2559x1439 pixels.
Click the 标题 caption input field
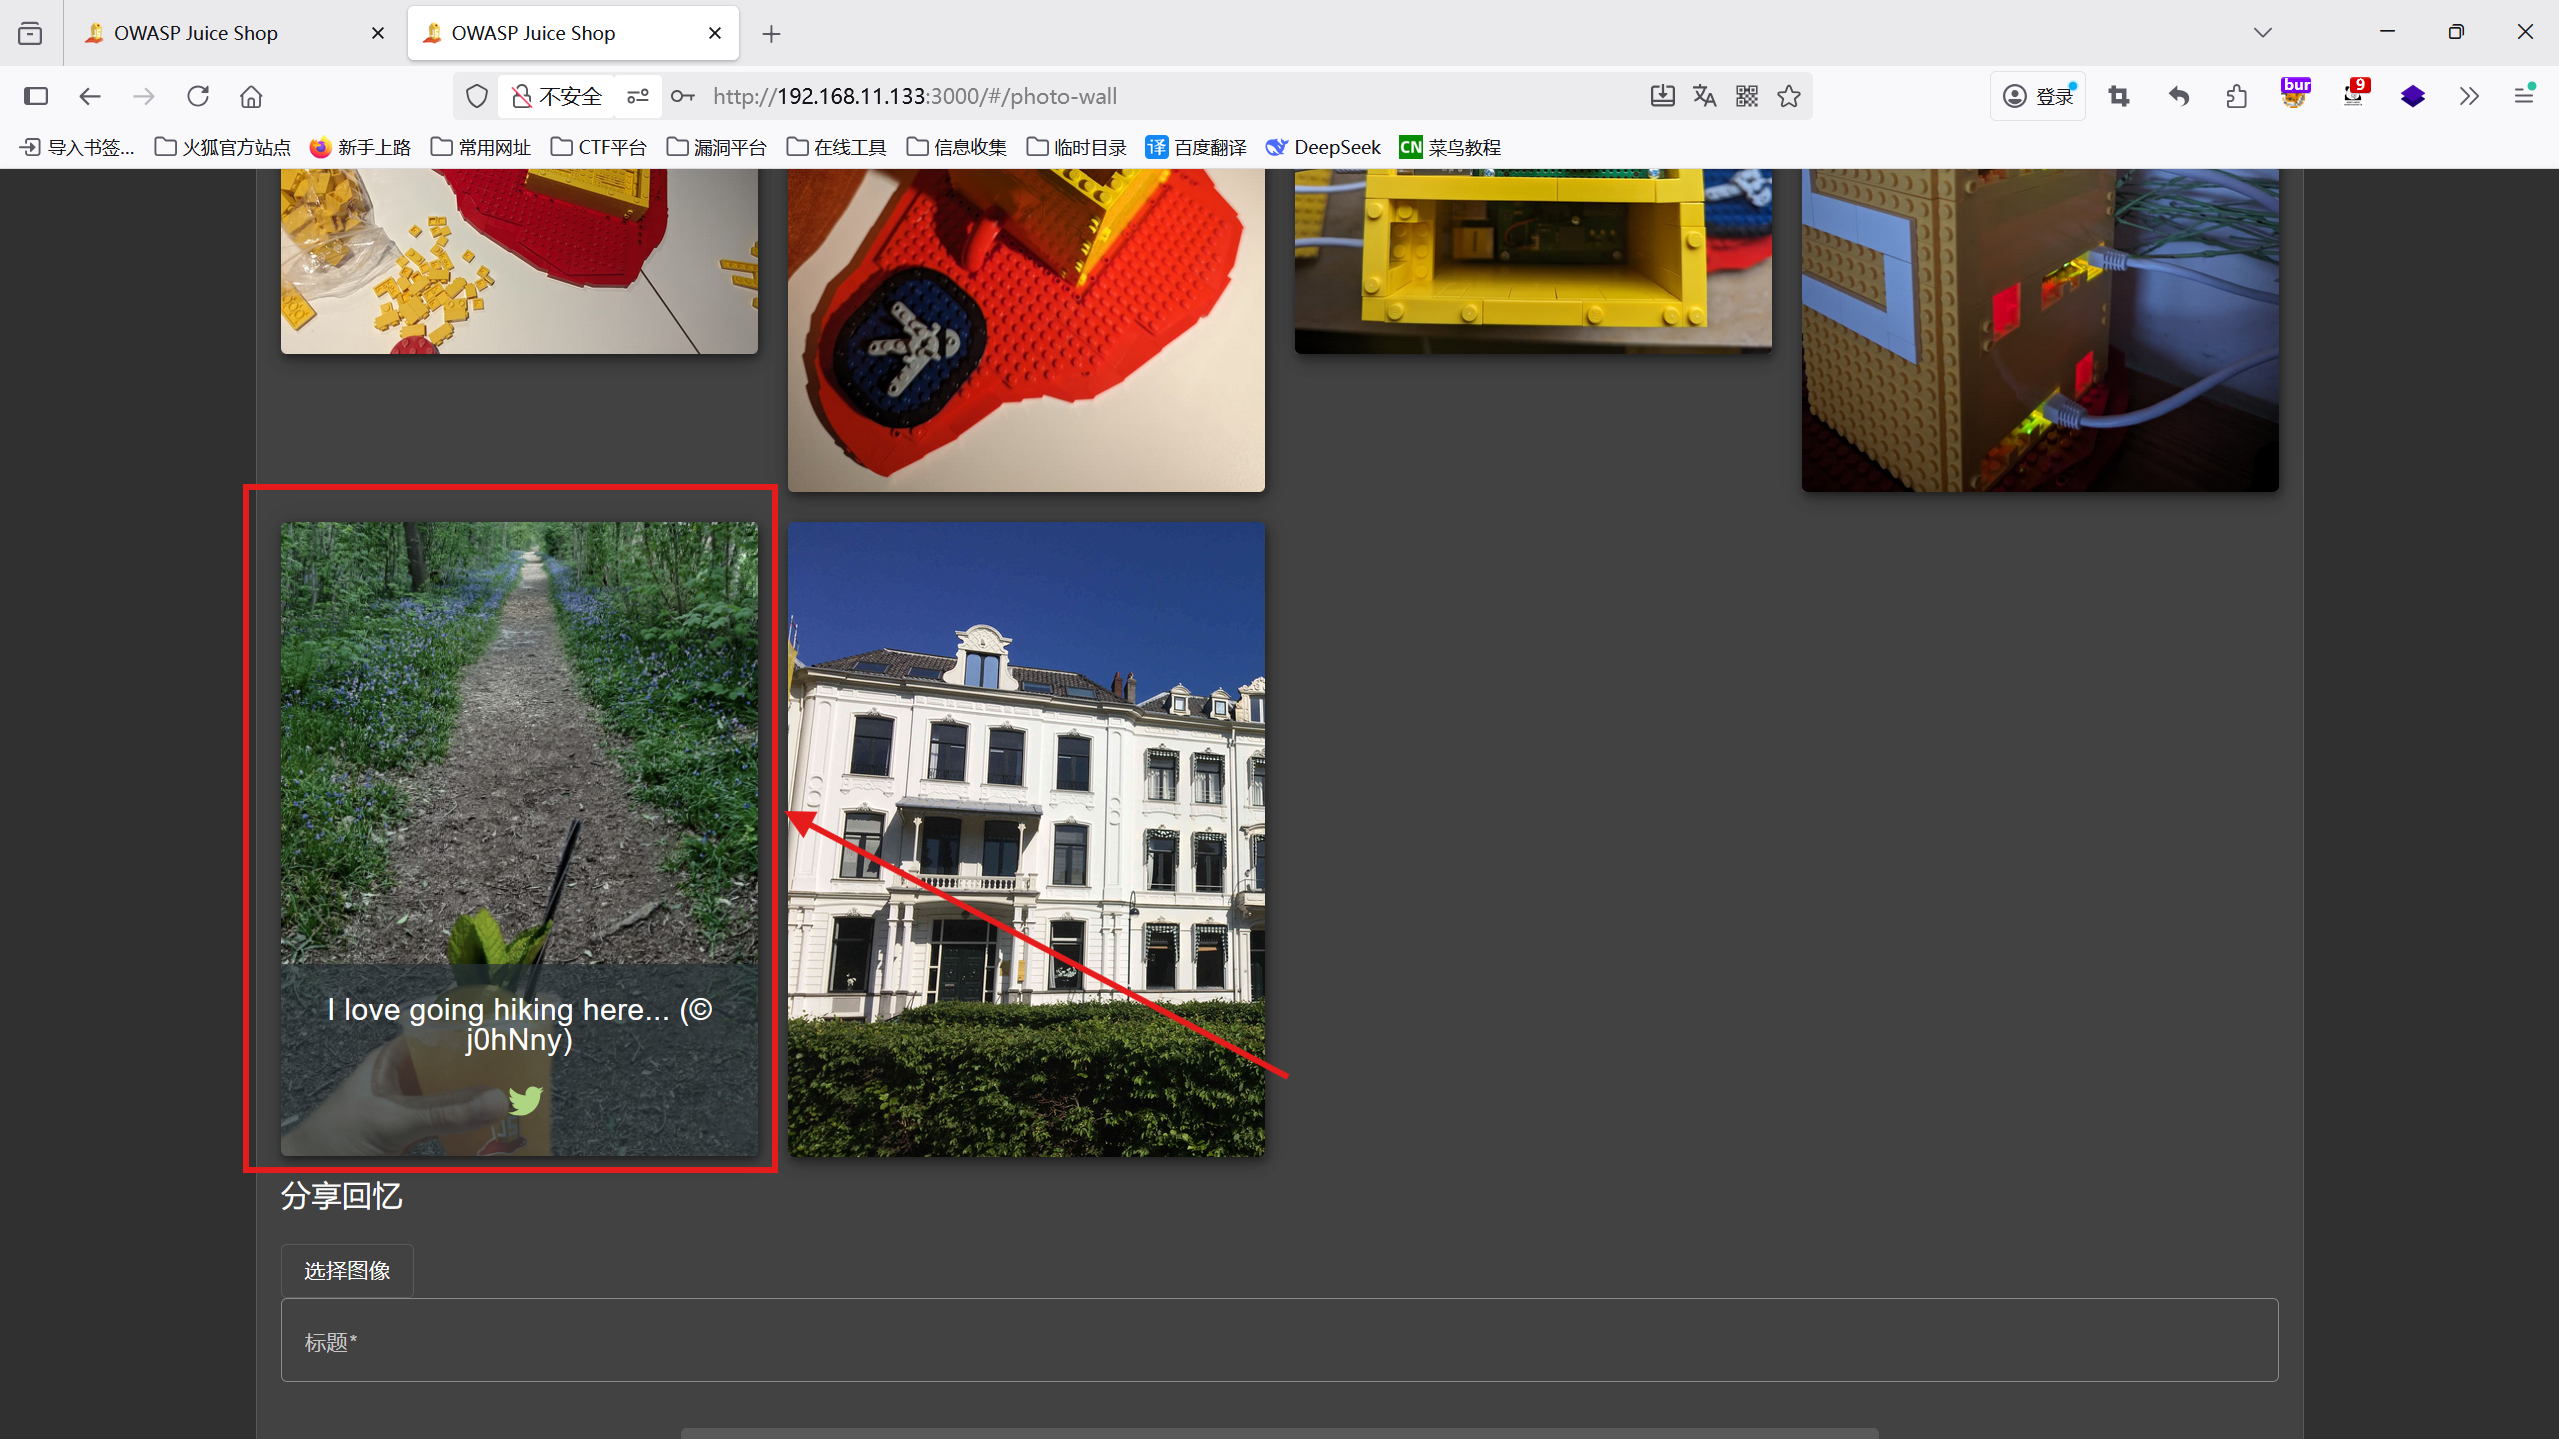[x=1279, y=1340]
